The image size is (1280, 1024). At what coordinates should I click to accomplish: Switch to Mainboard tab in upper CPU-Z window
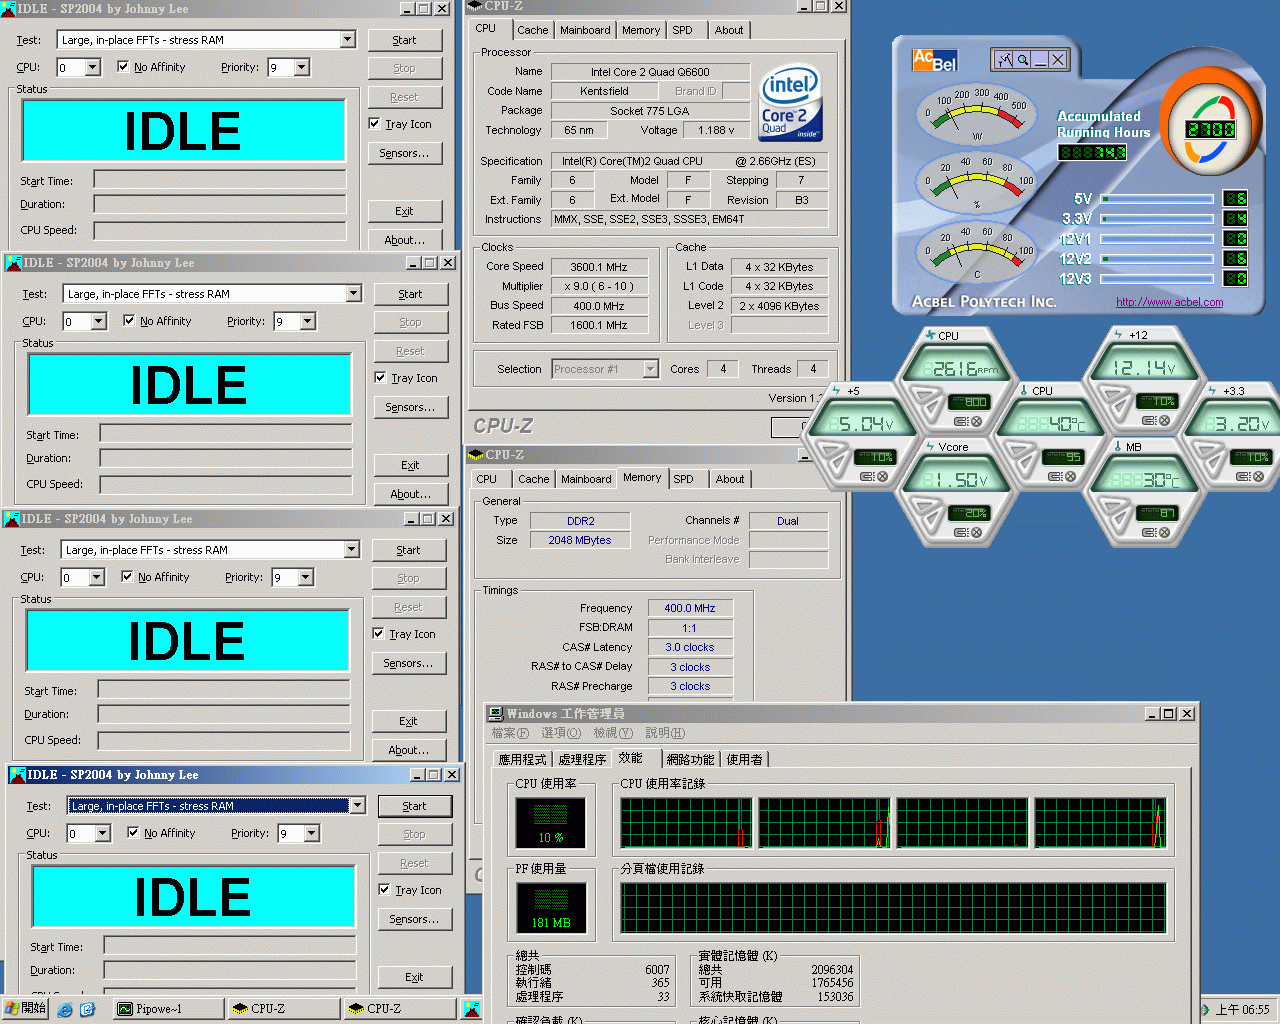(585, 30)
